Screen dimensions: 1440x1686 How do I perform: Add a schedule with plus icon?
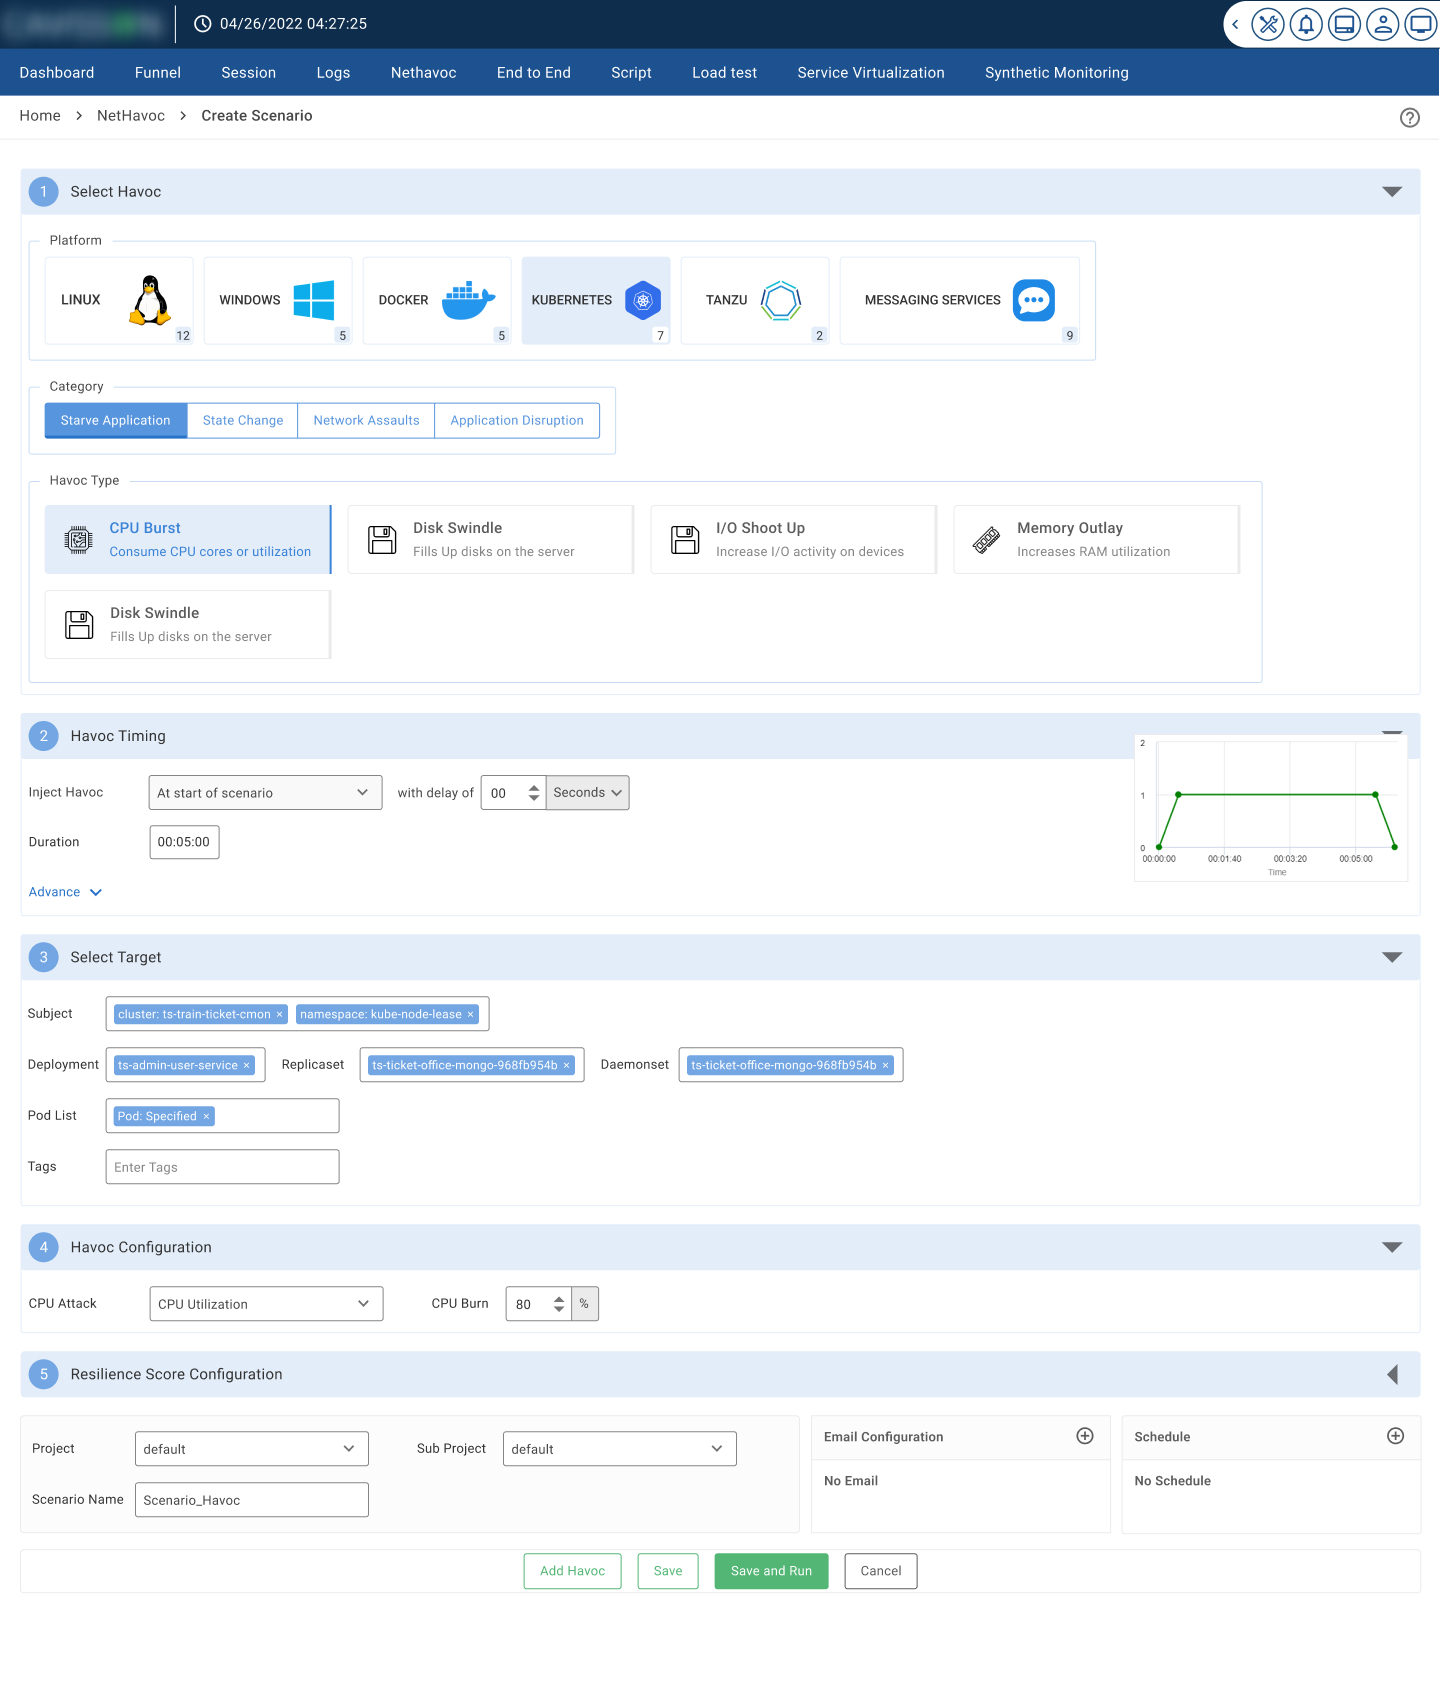pyautogui.click(x=1395, y=1436)
